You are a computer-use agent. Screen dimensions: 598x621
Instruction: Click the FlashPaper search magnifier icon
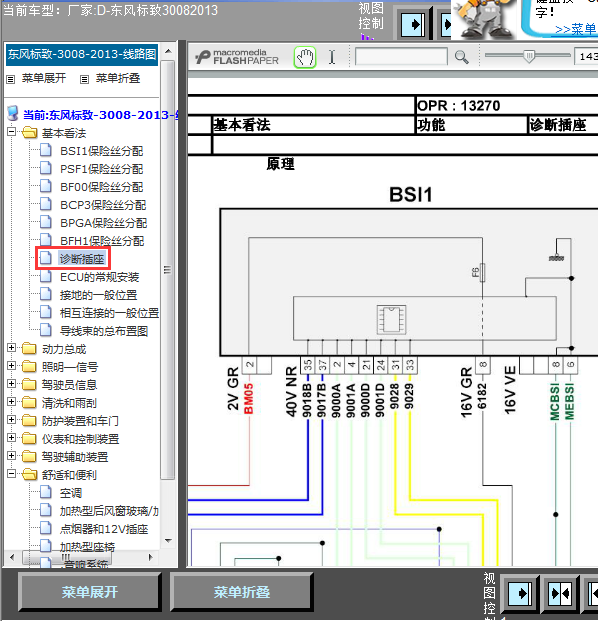click(461, 57)
